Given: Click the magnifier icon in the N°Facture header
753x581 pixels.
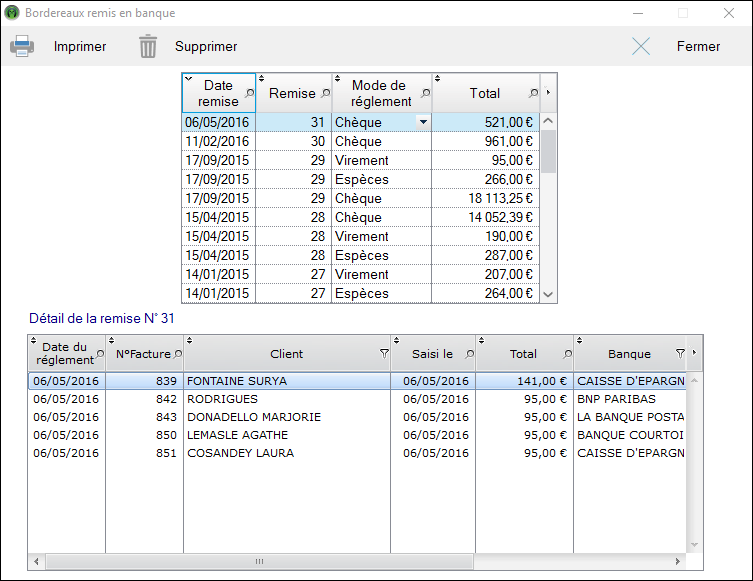Looking at the screenshot, I should (178, 354).
